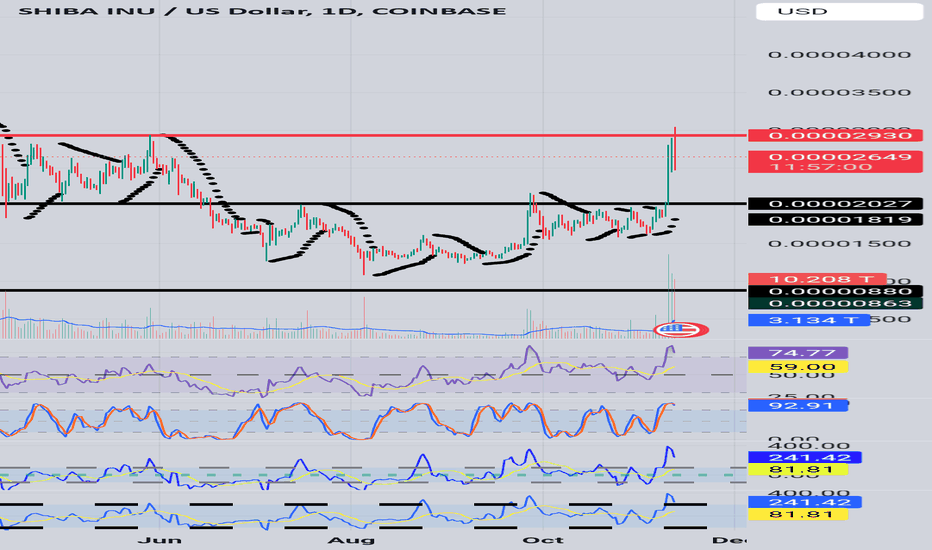
Task: Click the purple RSI value 74.77
Action: [798, 353]
